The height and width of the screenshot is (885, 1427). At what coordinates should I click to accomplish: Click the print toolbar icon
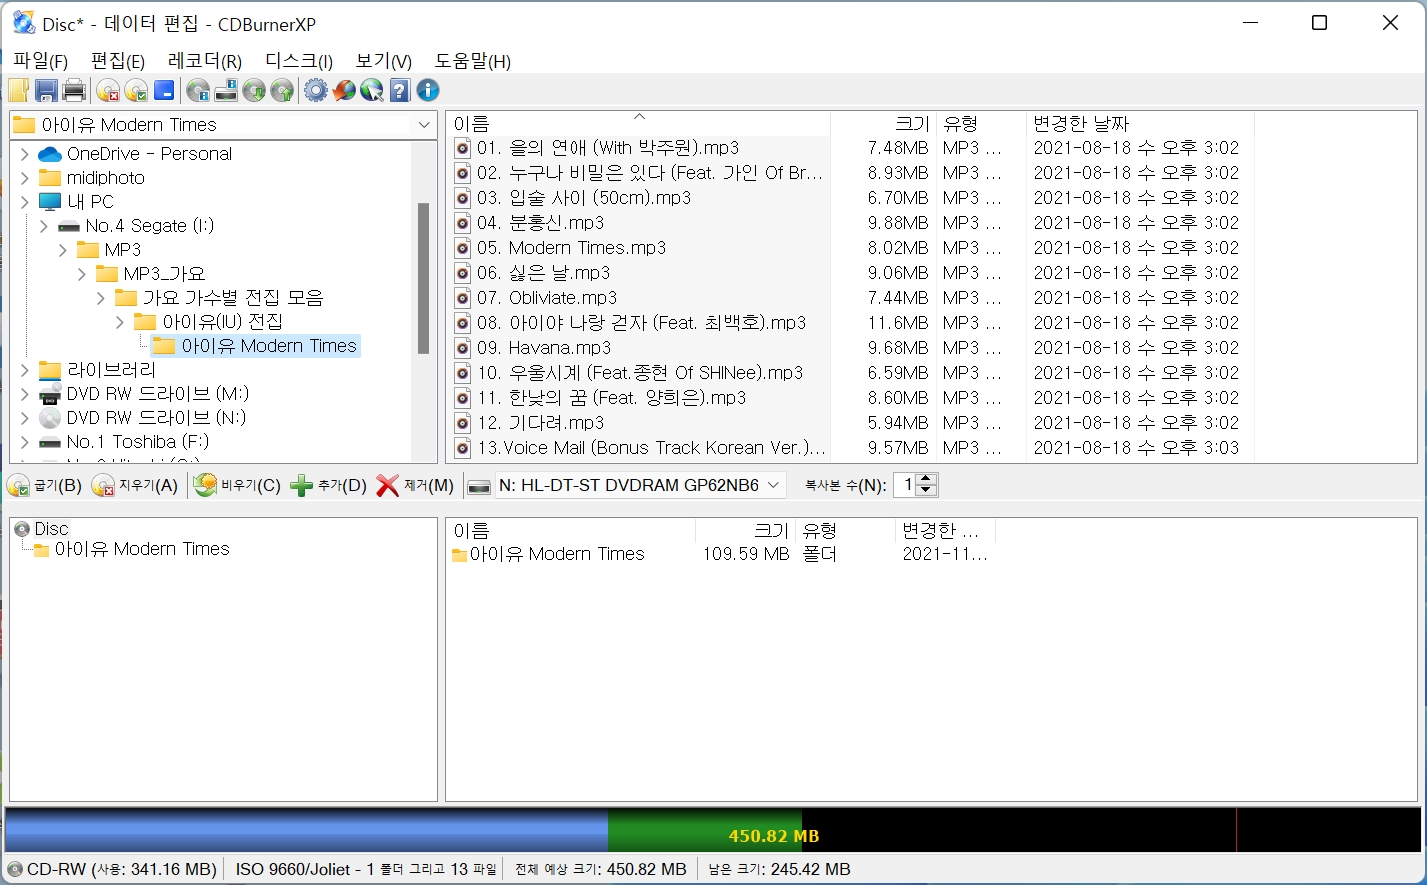[74, 91]
